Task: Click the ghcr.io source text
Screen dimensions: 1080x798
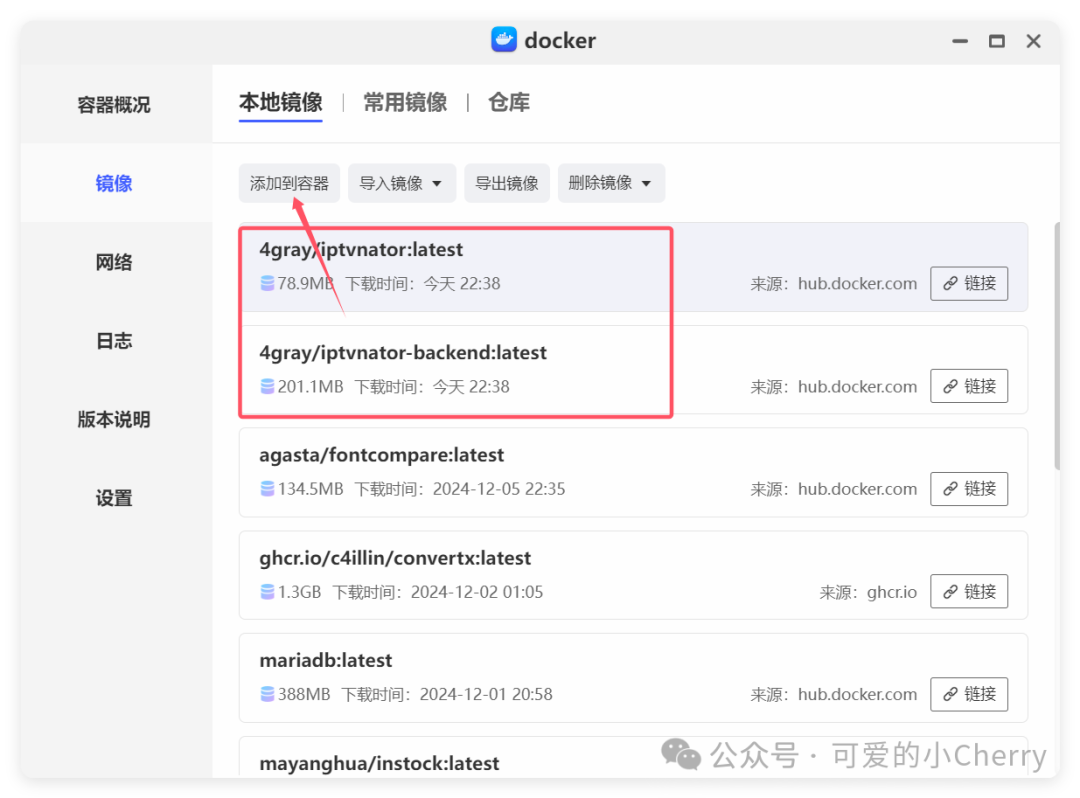Action: point(891,592)
